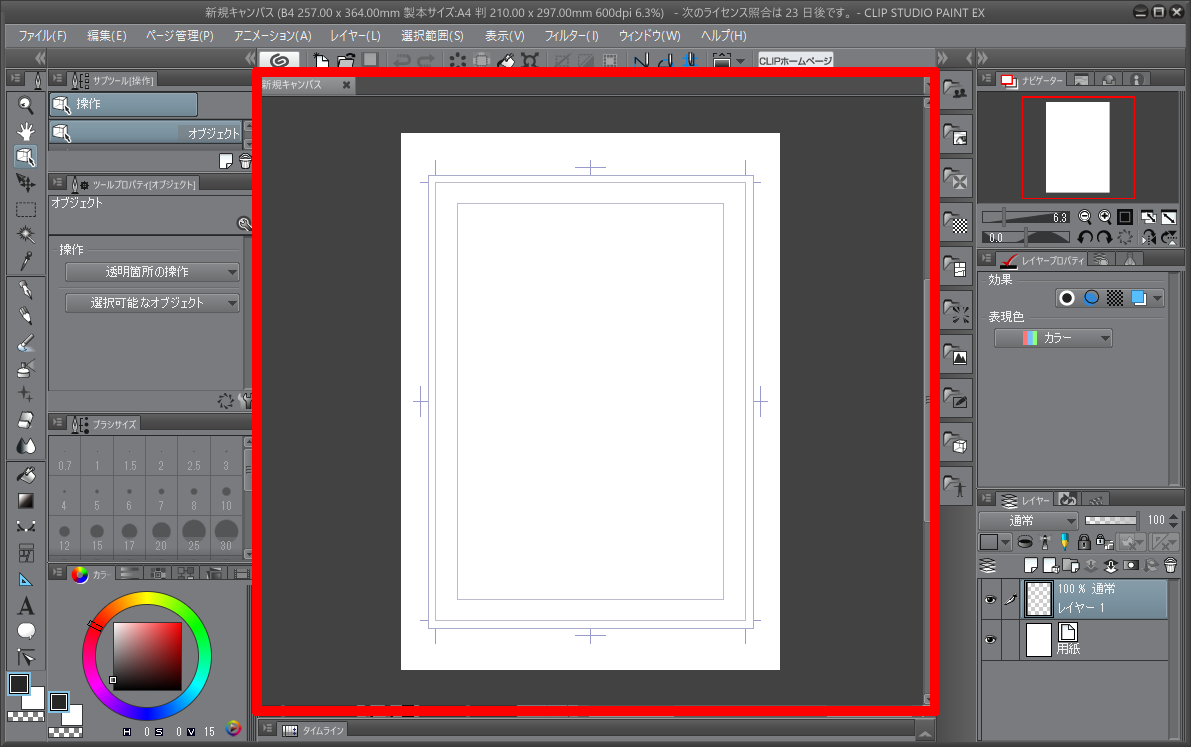Select the オブジェクト subtool
1191x747 pixels.
147,133
